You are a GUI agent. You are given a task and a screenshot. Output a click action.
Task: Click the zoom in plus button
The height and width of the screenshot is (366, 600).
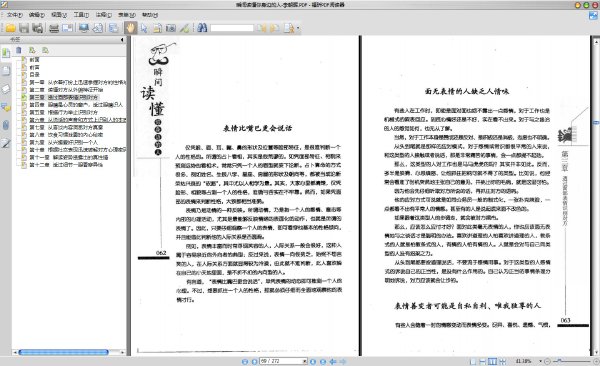(596, 361)
